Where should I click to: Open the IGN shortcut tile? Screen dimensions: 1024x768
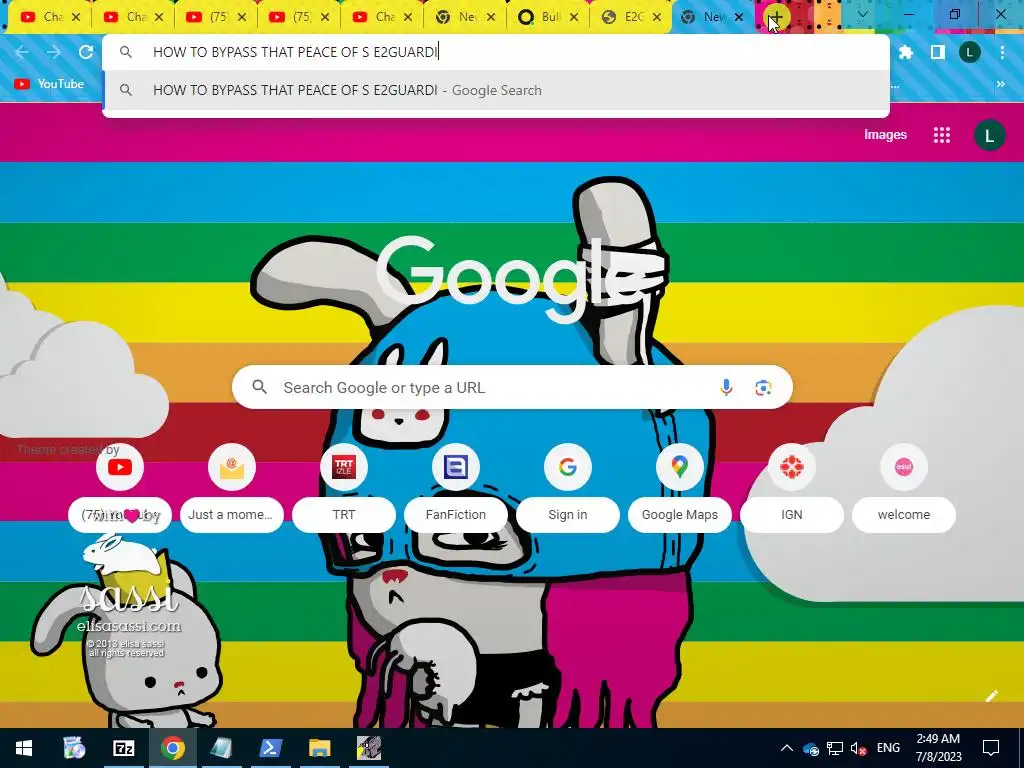[x=792, y=488]
